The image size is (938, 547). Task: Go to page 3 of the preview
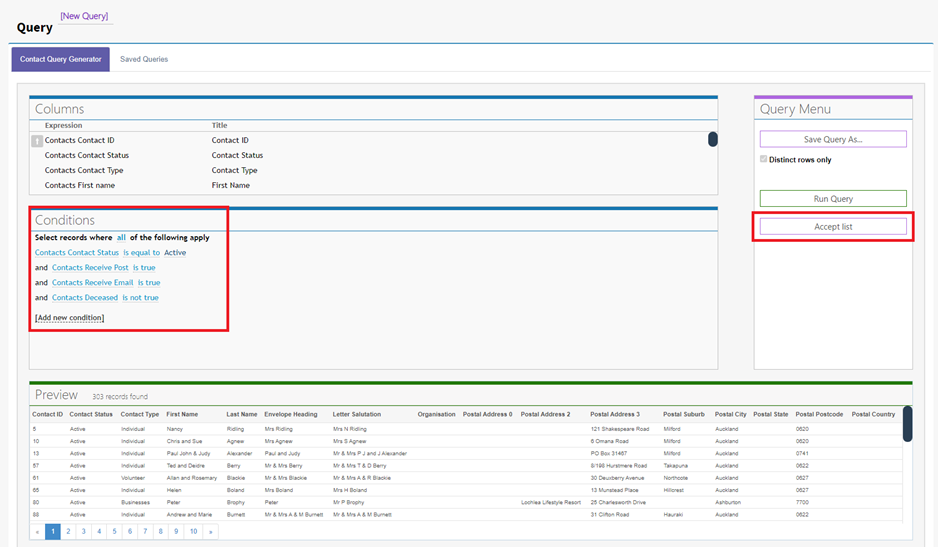point(84,531)
